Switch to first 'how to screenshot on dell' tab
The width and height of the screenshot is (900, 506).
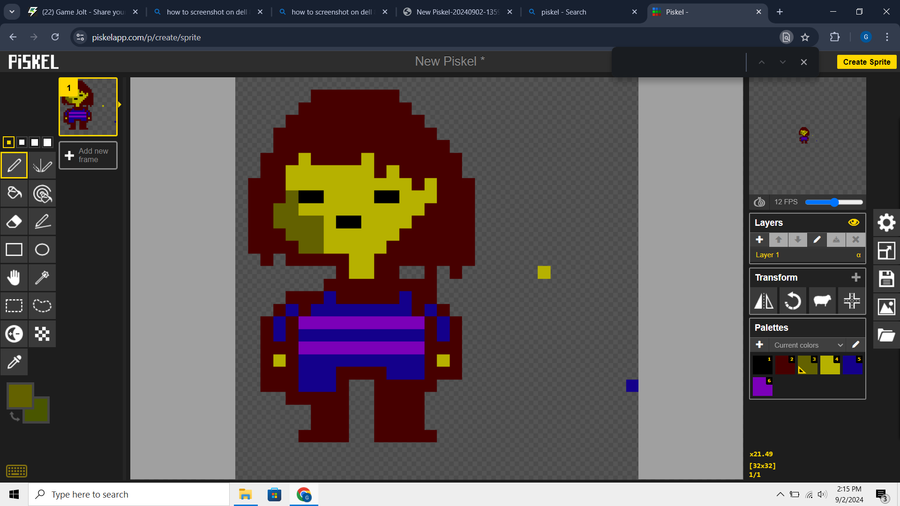[208, 12]
